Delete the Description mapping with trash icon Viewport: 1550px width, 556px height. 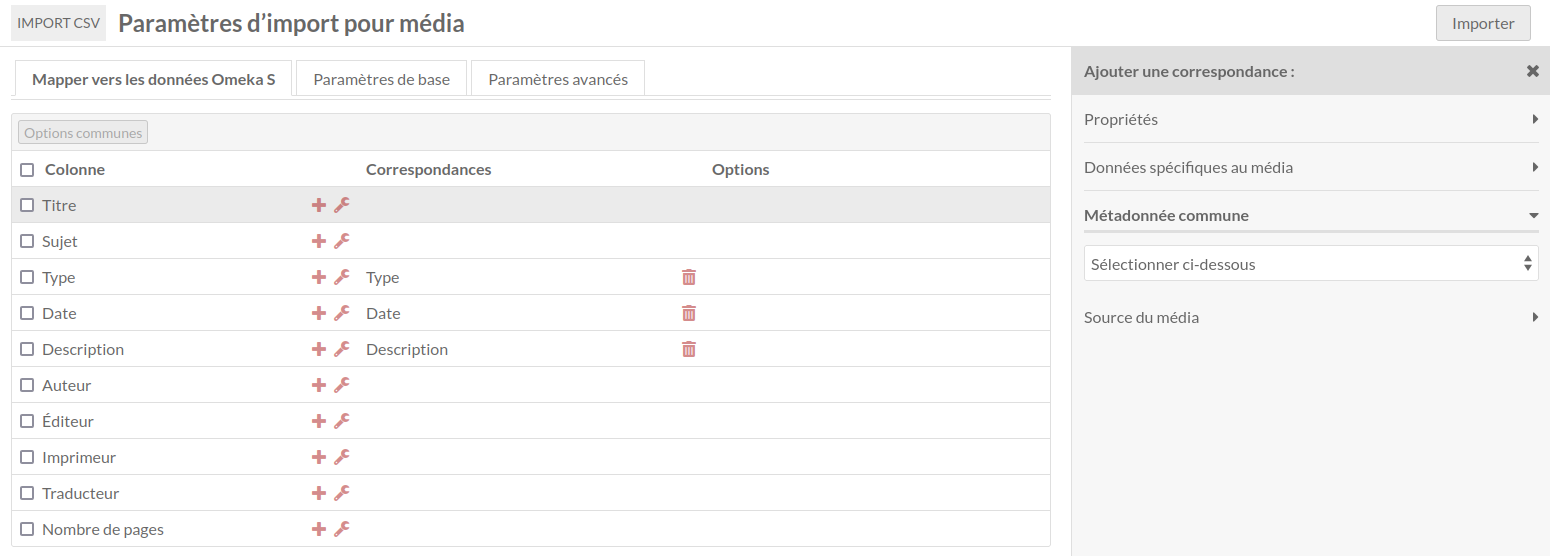pos(688,349)
